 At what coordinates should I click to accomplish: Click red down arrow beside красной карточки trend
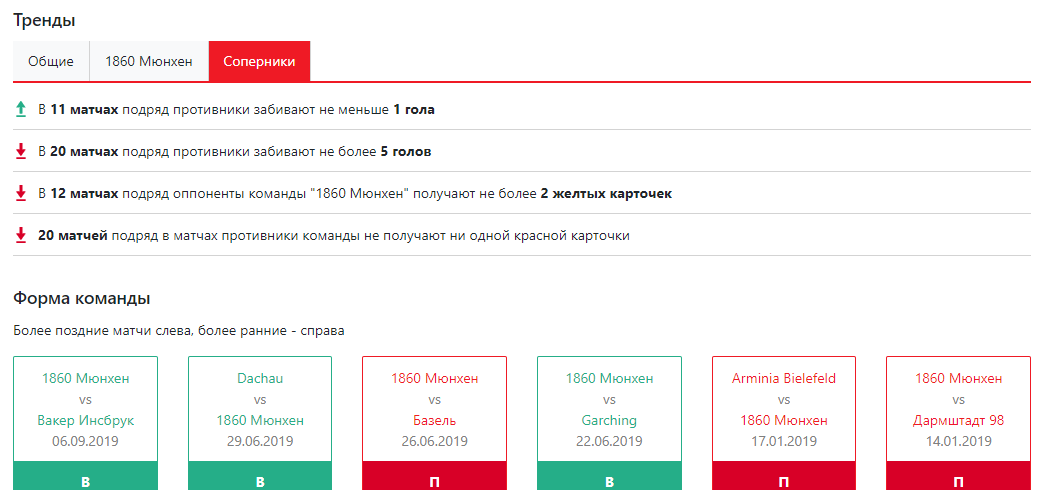tap(20, 235)
